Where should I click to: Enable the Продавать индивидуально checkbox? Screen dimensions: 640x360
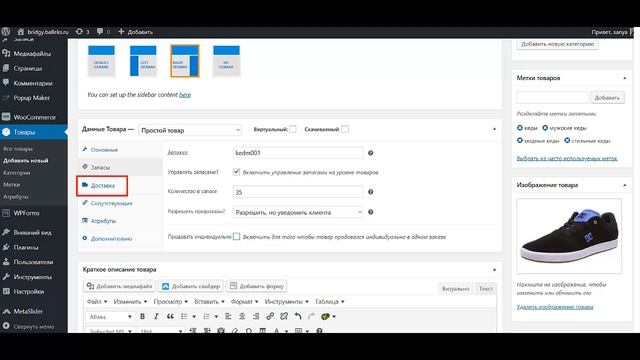click(x=236, y=236)
